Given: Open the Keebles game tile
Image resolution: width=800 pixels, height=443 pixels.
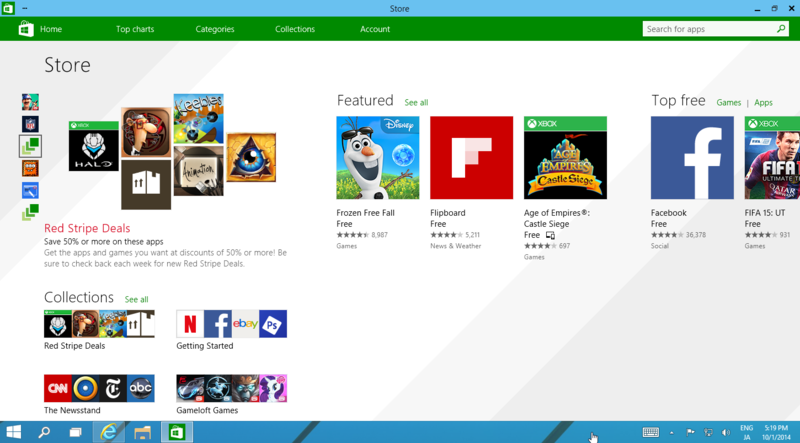Looking at the screenshot, I should click(198, 118).
